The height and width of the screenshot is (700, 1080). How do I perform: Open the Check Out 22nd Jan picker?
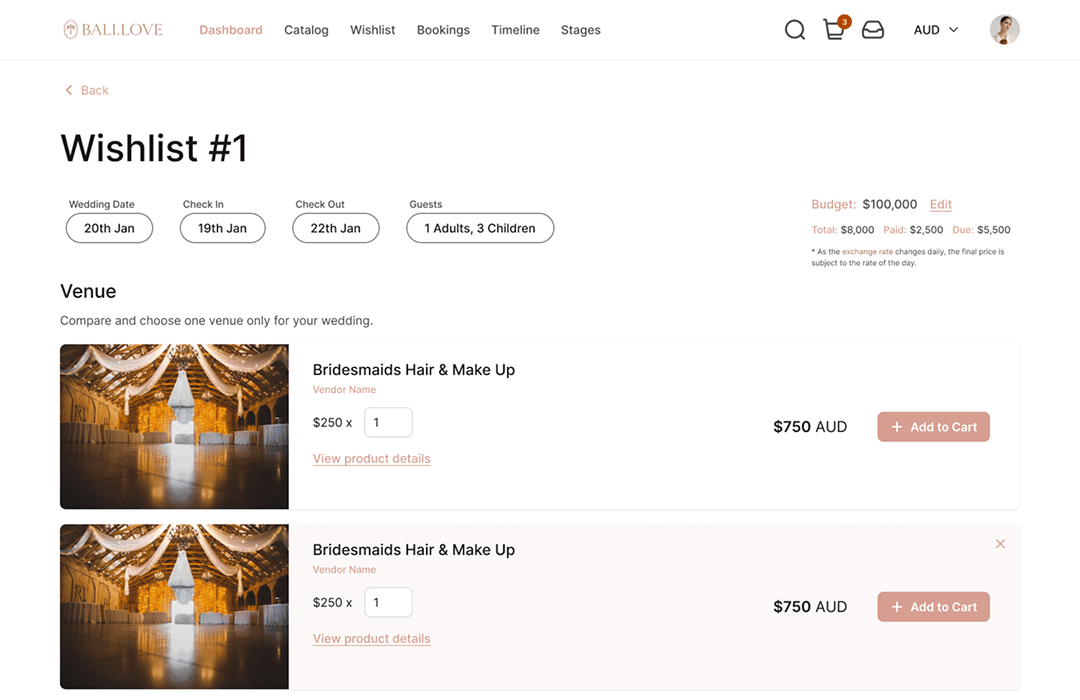pyautogui.click(x=336, y=228)
